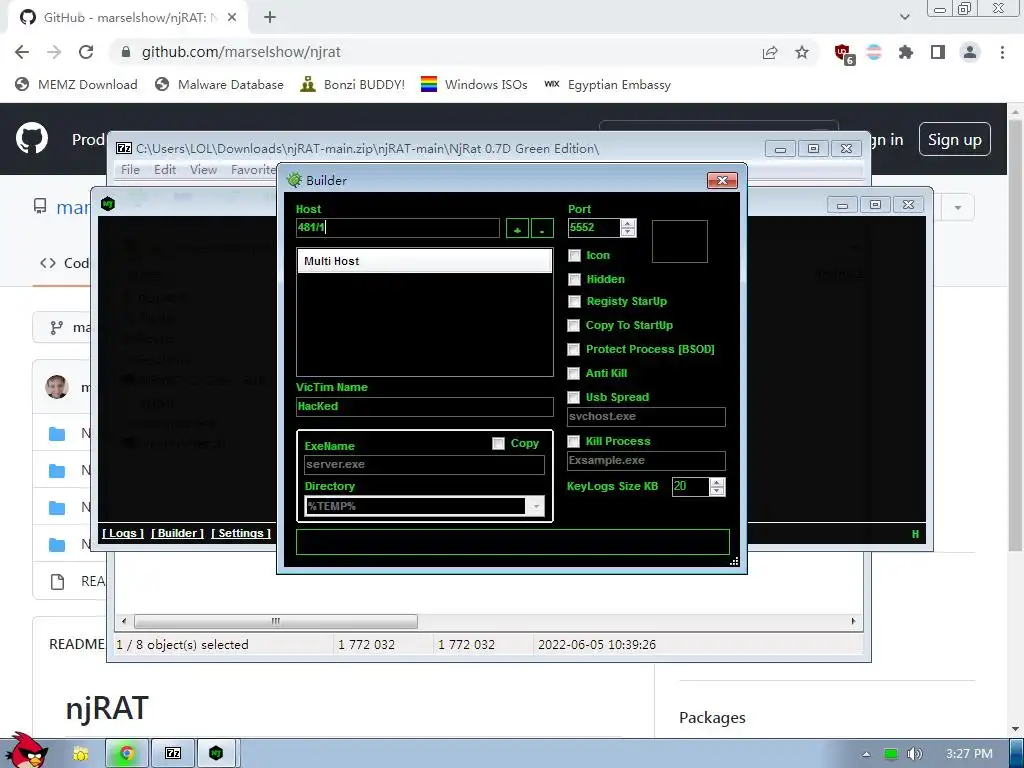Tick the Copy To StartUp checkbox
Image resolution: width=1024 pixels, height=768 pixels.
573,325
